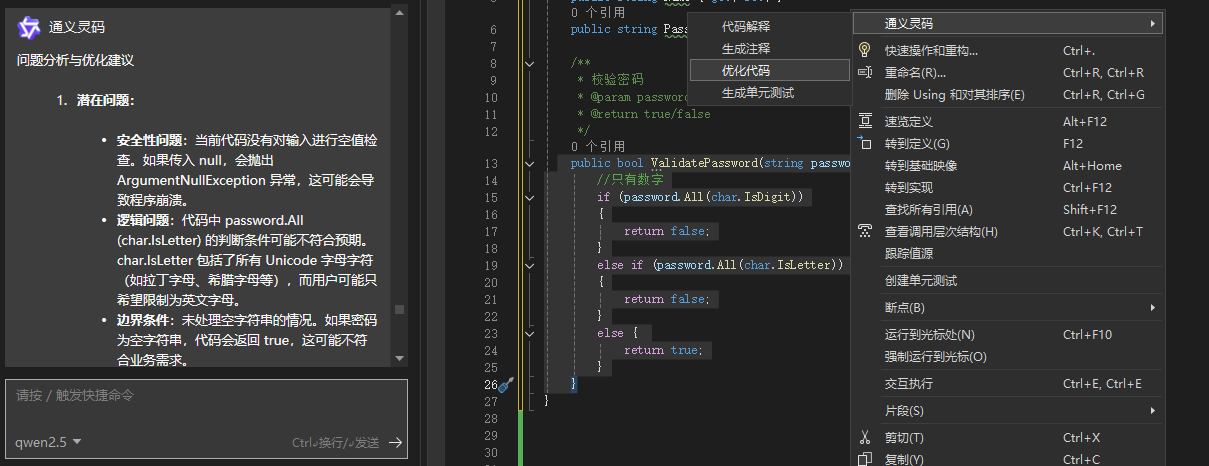The height and width of the screenshot is (466, 1209).
Task: Collapse the ValidatePassword method at line 13
Action: tap(529, 164)
